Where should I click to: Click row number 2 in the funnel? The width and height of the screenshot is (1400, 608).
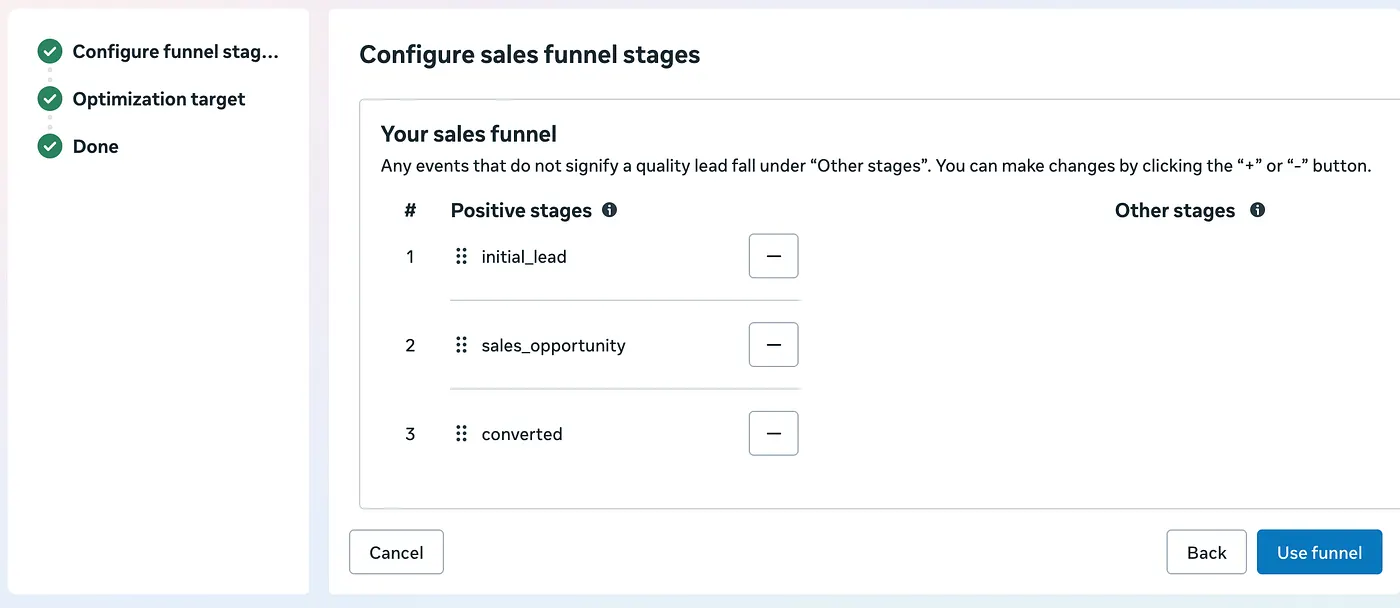point(410,346)
